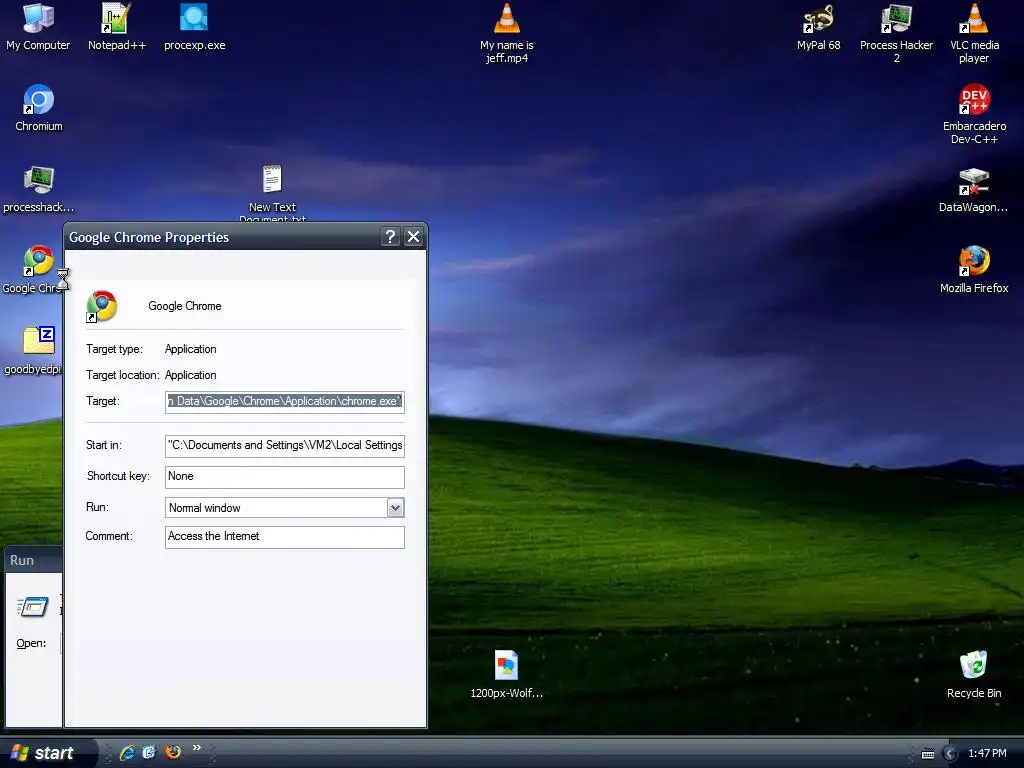1024x768 pixels.
Task: Select the Mozilla Firefox desktop shortcut
Action: pos(974,270)
